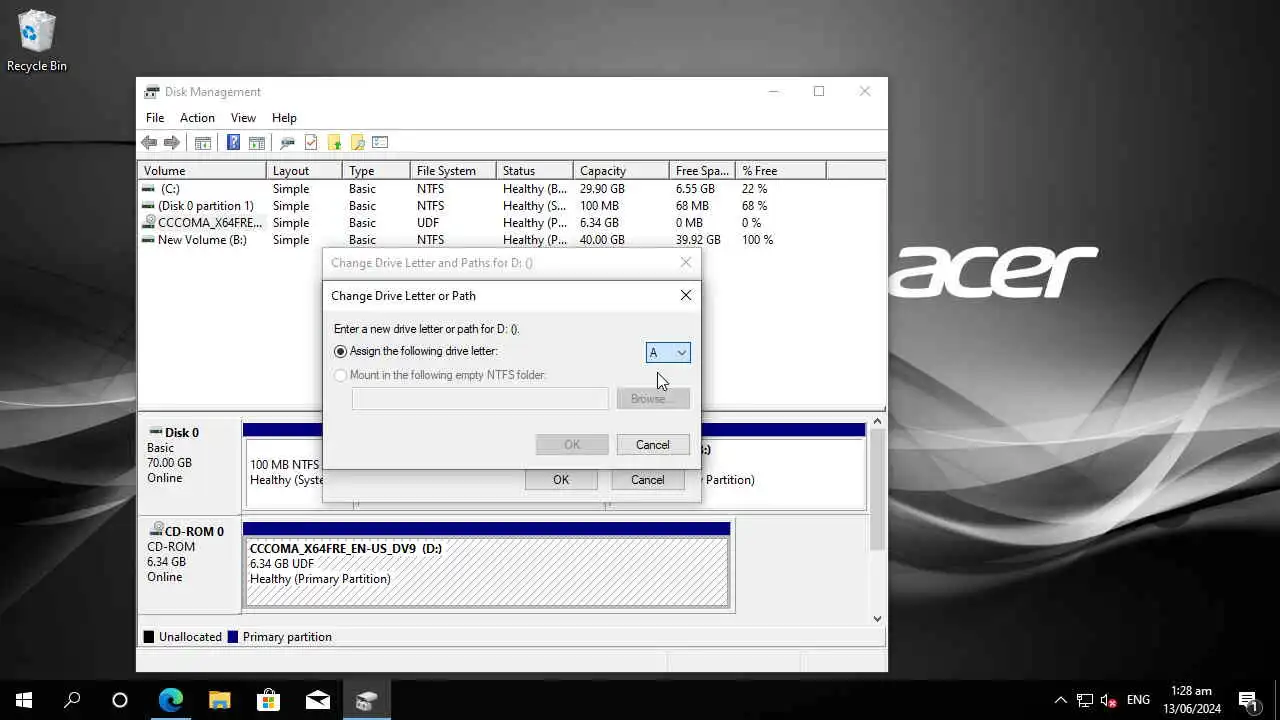The width and height of the screenshot is (1280, 720).
Task: Open the blue Help toolbar icon
Action: pos(233,143)
